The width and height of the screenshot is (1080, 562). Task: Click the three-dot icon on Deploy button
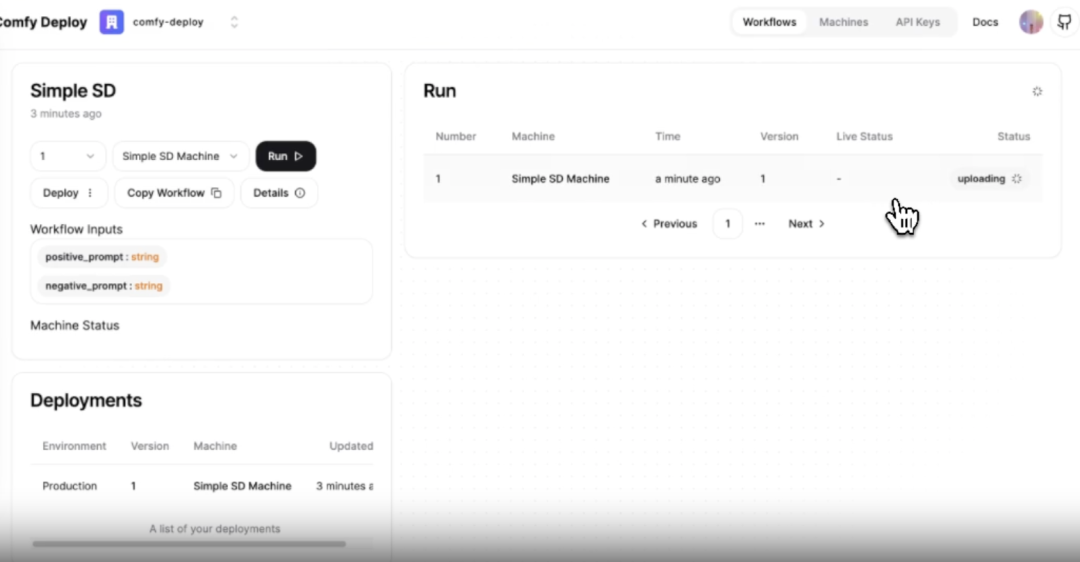pos(90,193)
